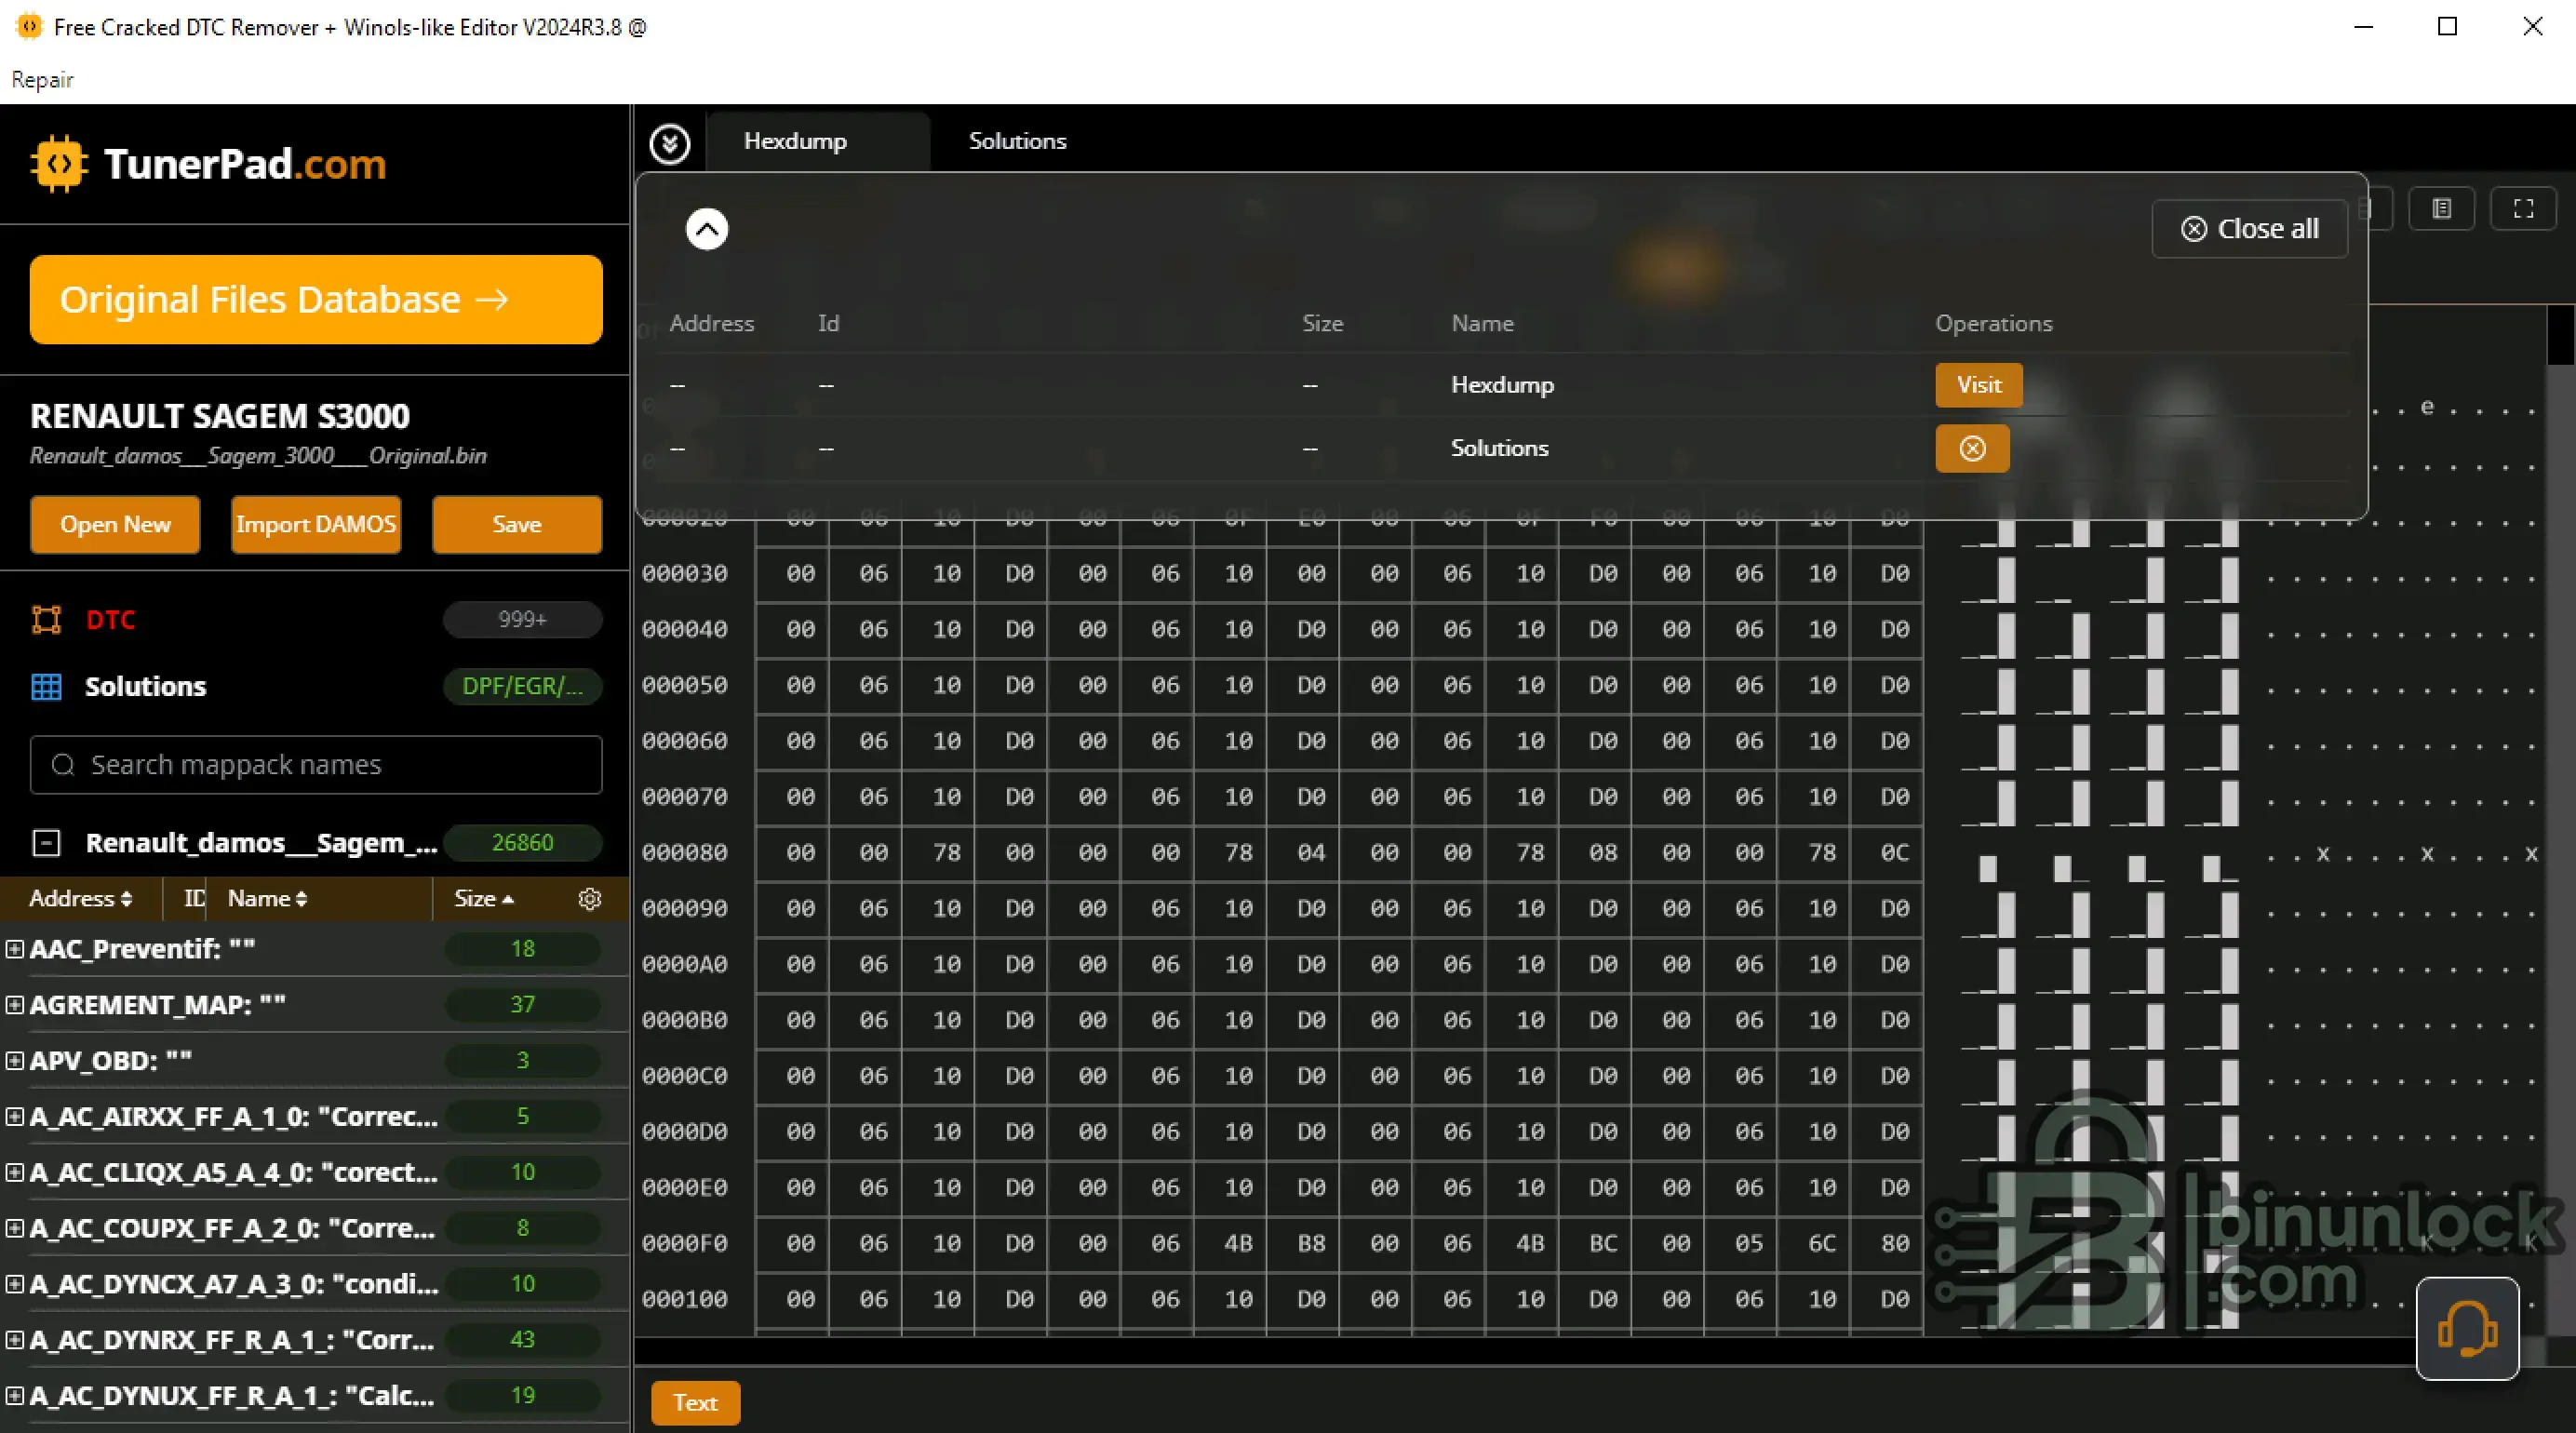Focus the Search mappack names field
The image size is (2576, 1433).
pos(316,765)
